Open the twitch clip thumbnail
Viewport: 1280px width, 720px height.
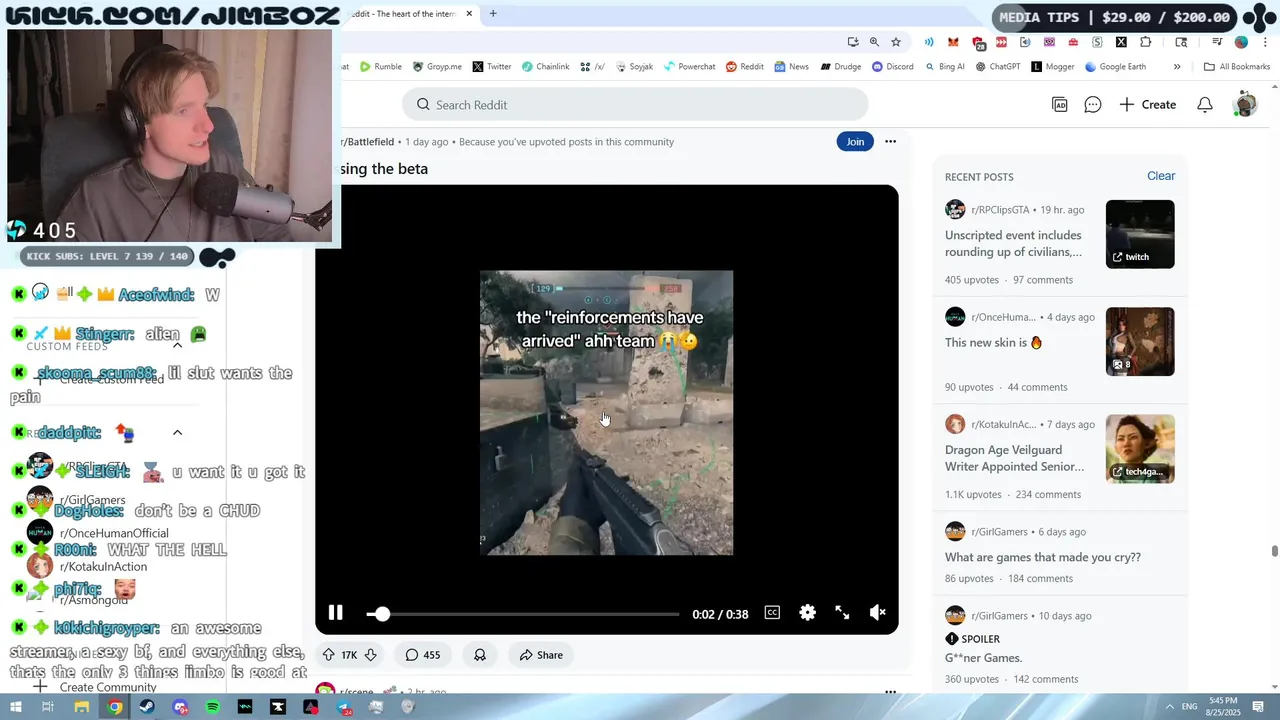(1140, 234)
